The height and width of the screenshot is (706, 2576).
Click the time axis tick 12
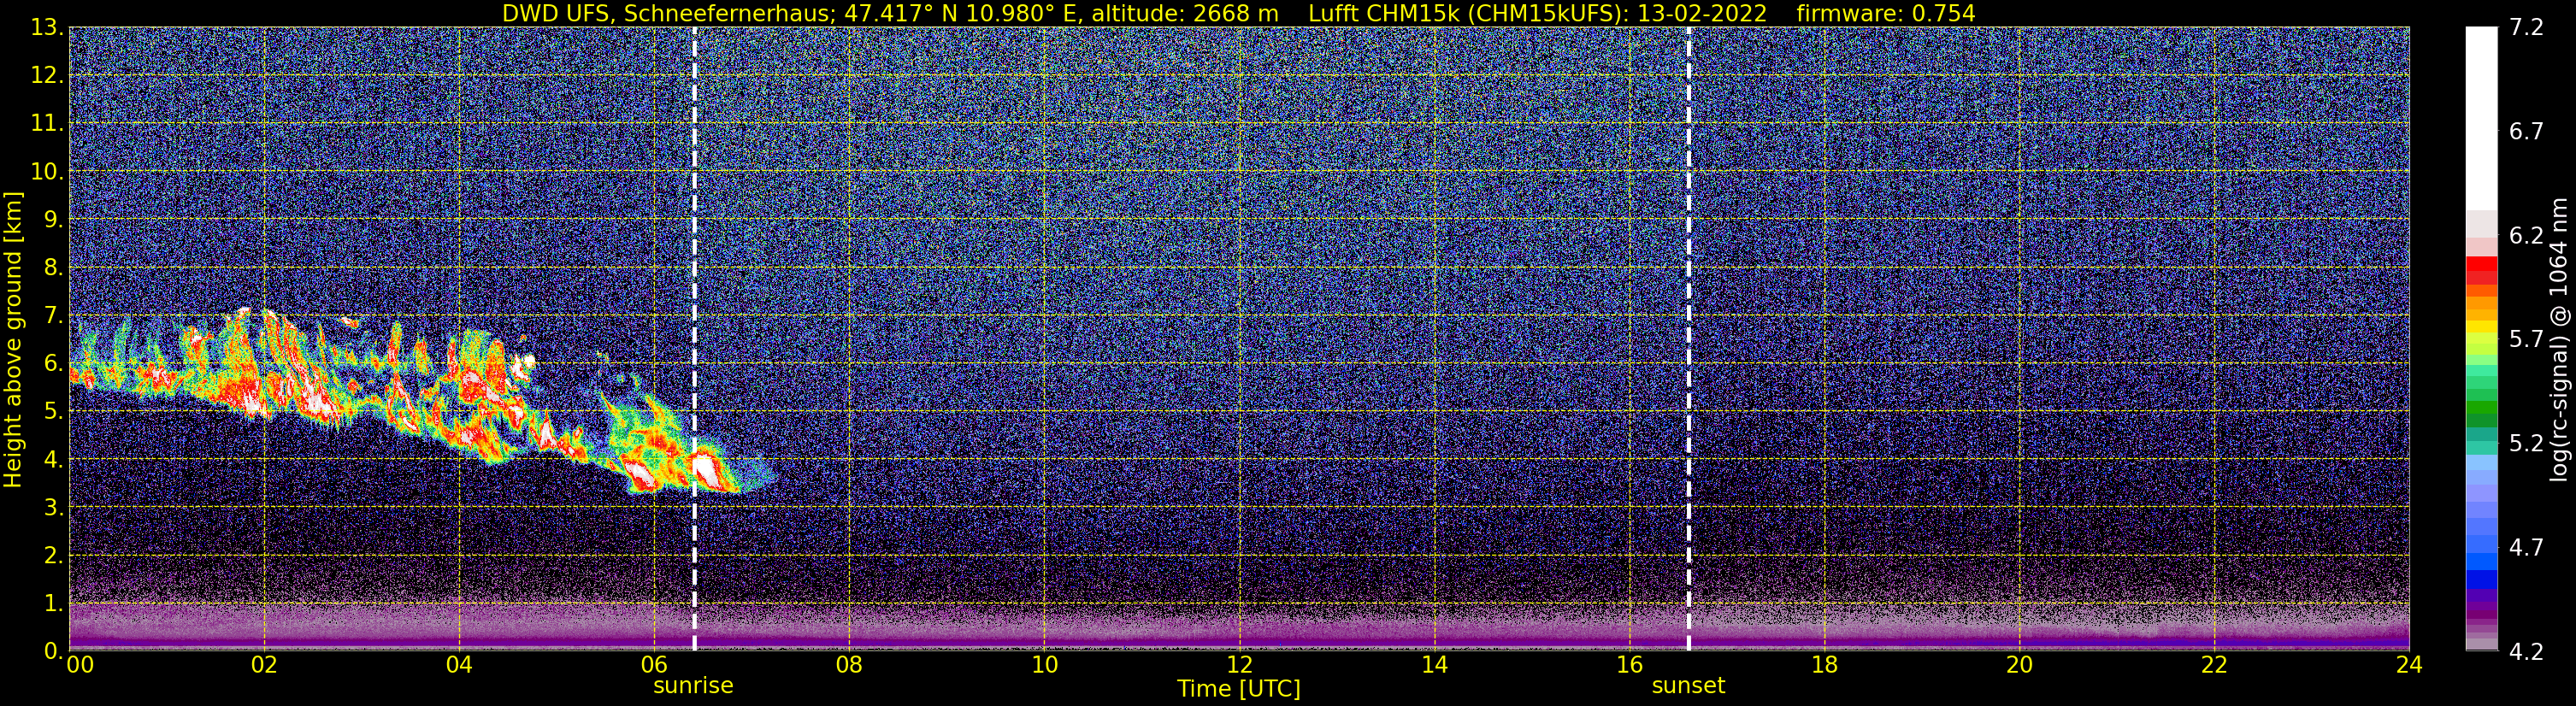[1239, 665]
